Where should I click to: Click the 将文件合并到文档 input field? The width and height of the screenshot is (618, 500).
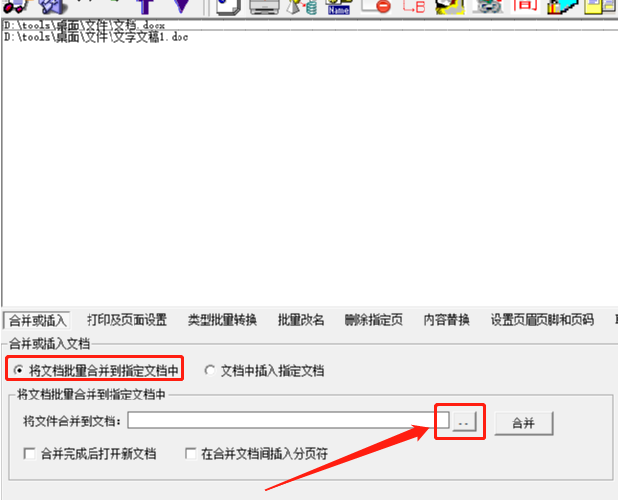point(288,420)
